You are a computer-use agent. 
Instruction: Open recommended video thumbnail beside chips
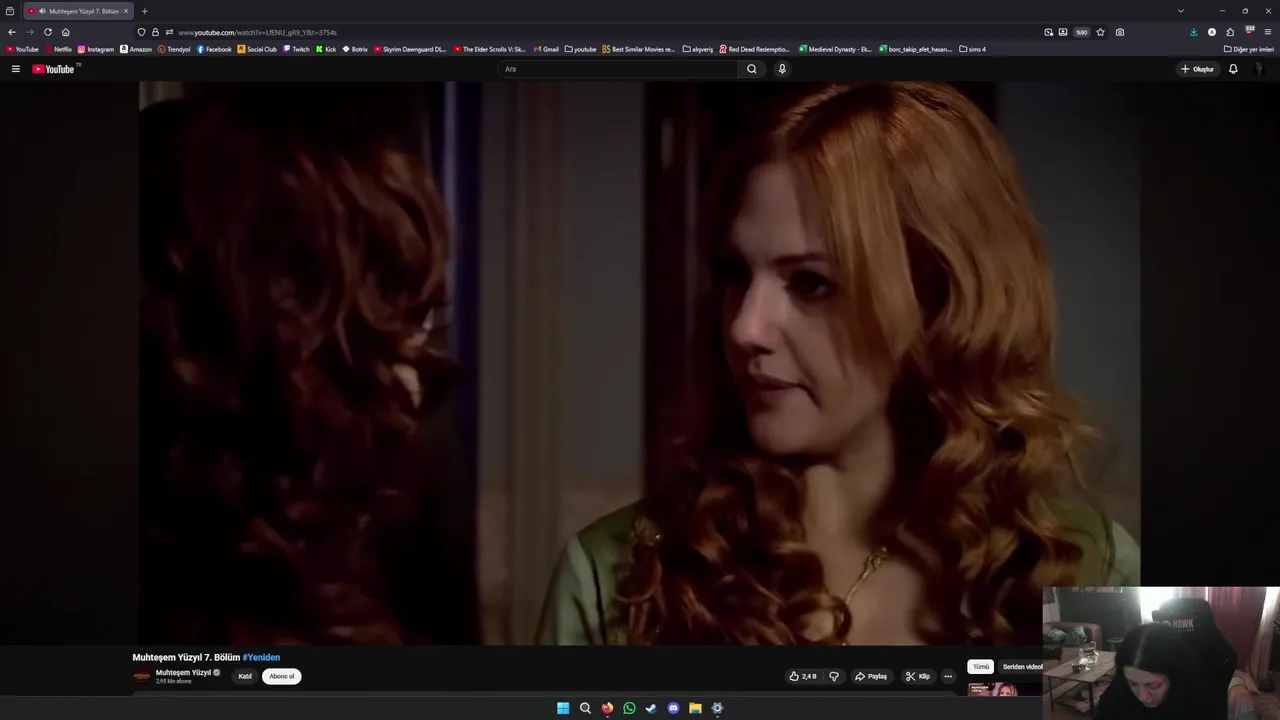[x=1004, y=689]
